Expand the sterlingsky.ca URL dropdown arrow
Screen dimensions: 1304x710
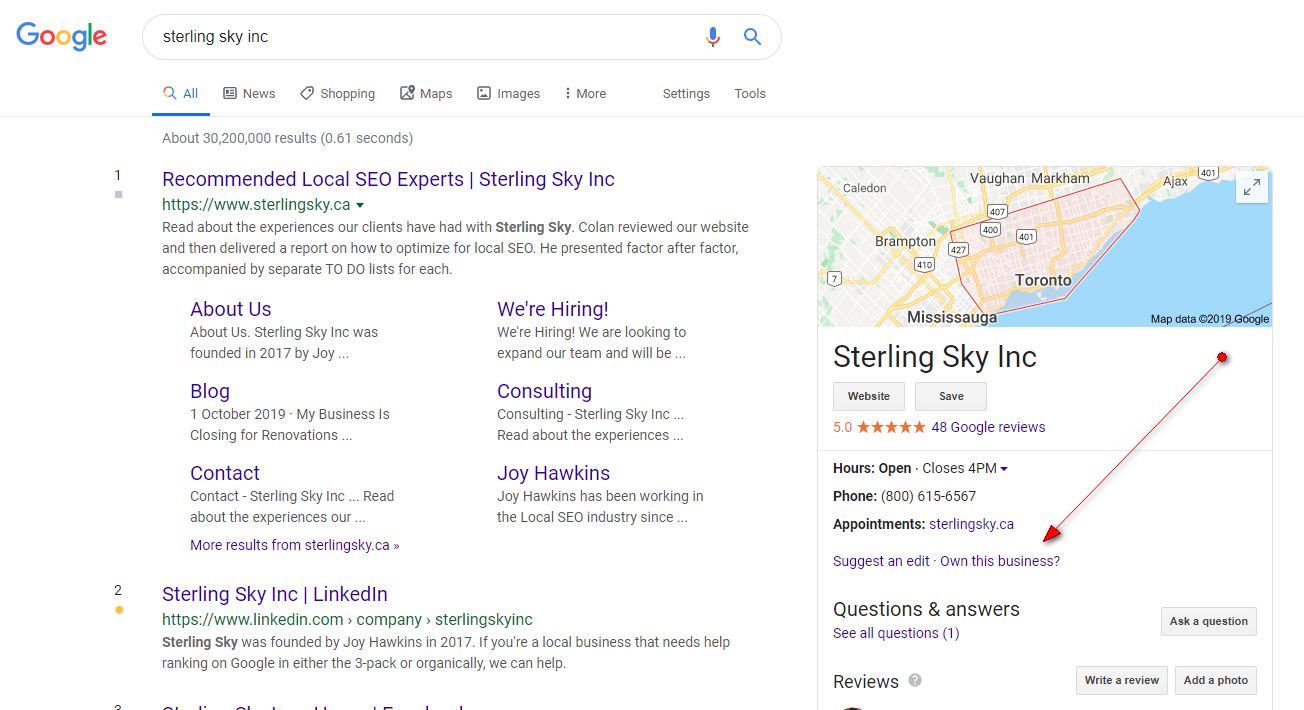(x=360, y=205)
